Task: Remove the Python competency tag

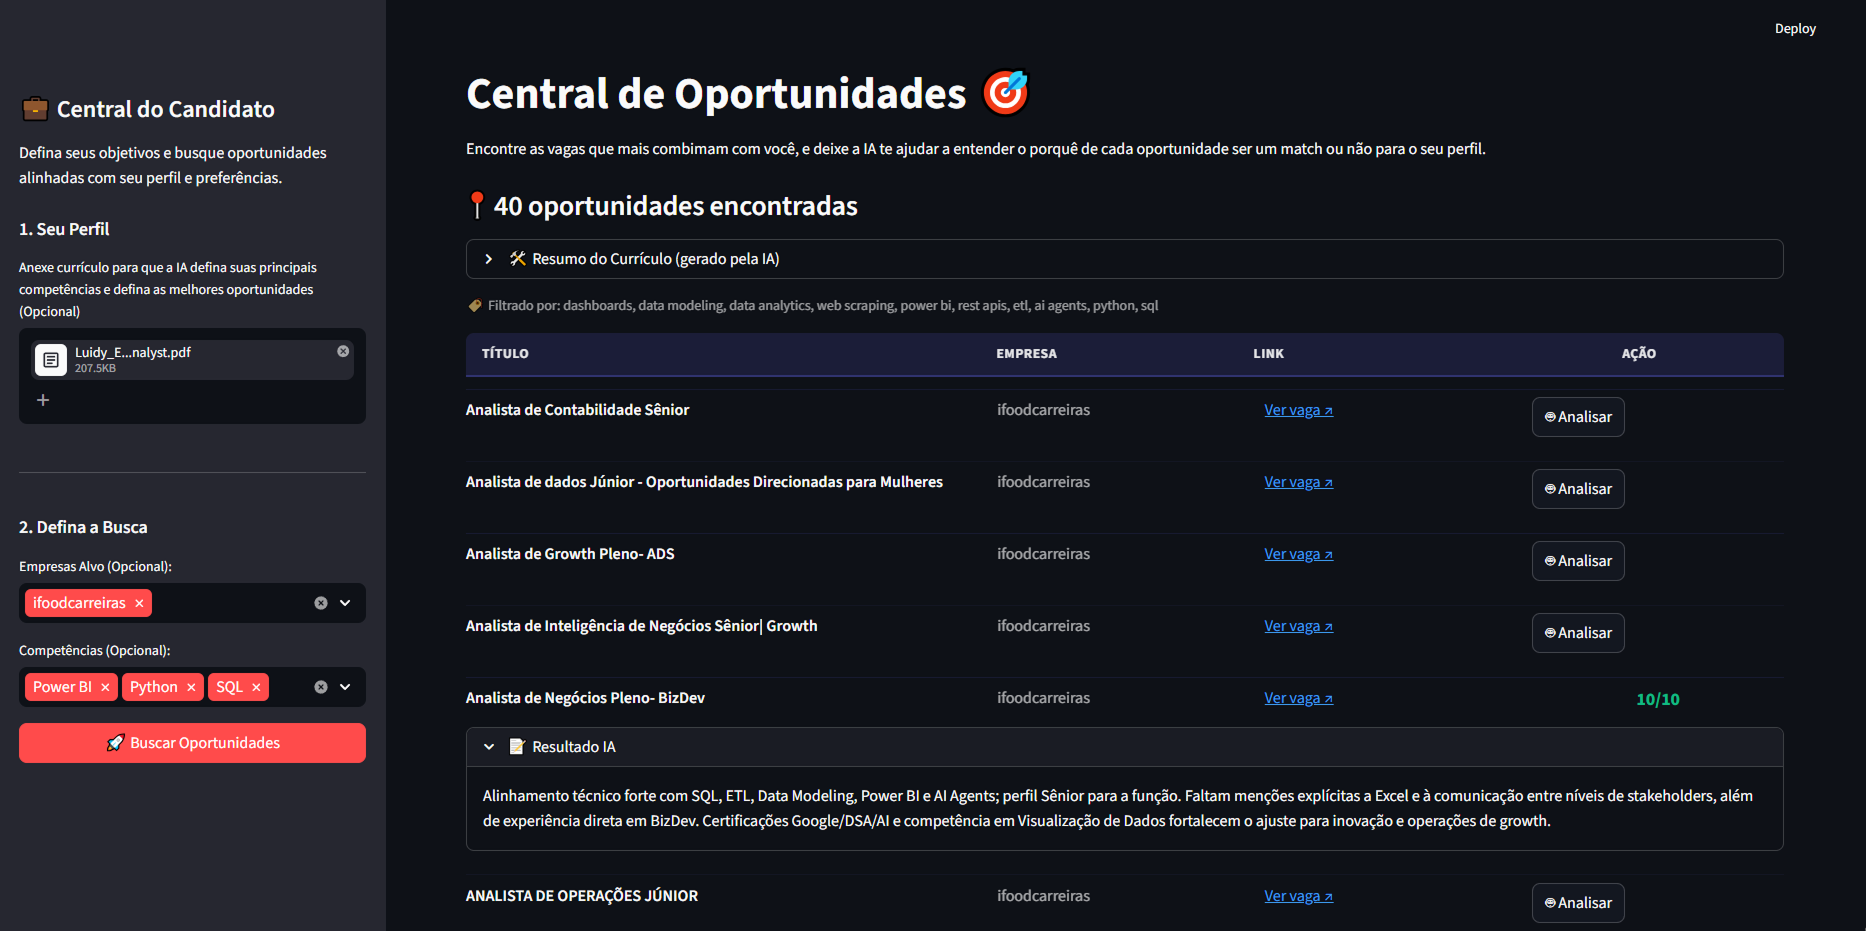Action: pyautogui.click(x=190, y=686)
